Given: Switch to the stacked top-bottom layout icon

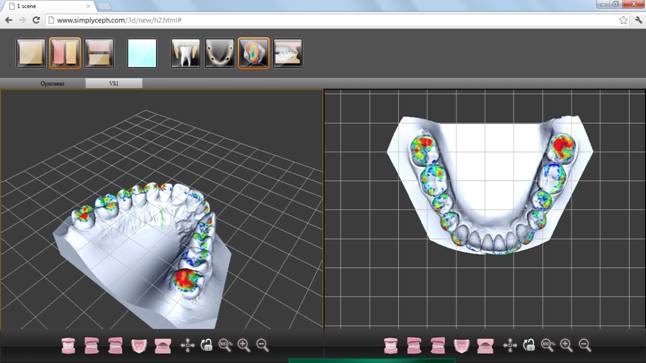Looking at the screenshot, I should pyautogui.click(x=99, y=53).
